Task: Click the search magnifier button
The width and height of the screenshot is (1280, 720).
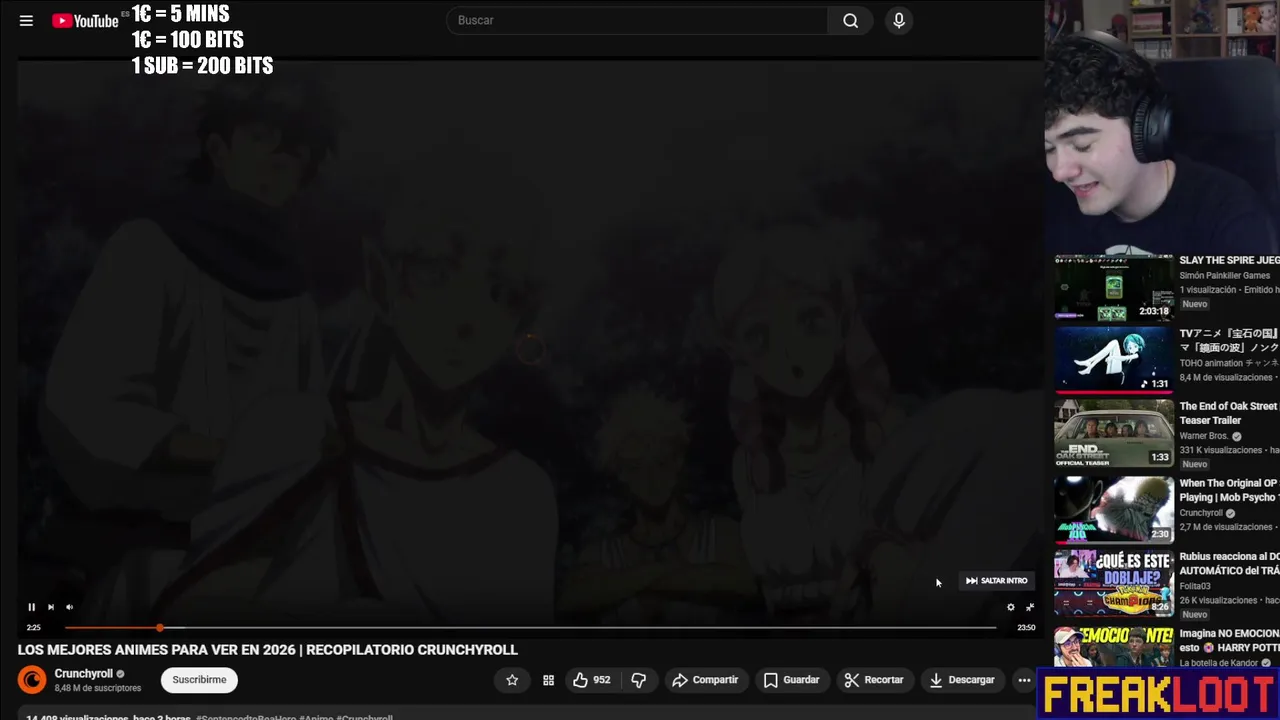Action: (850, 20)
